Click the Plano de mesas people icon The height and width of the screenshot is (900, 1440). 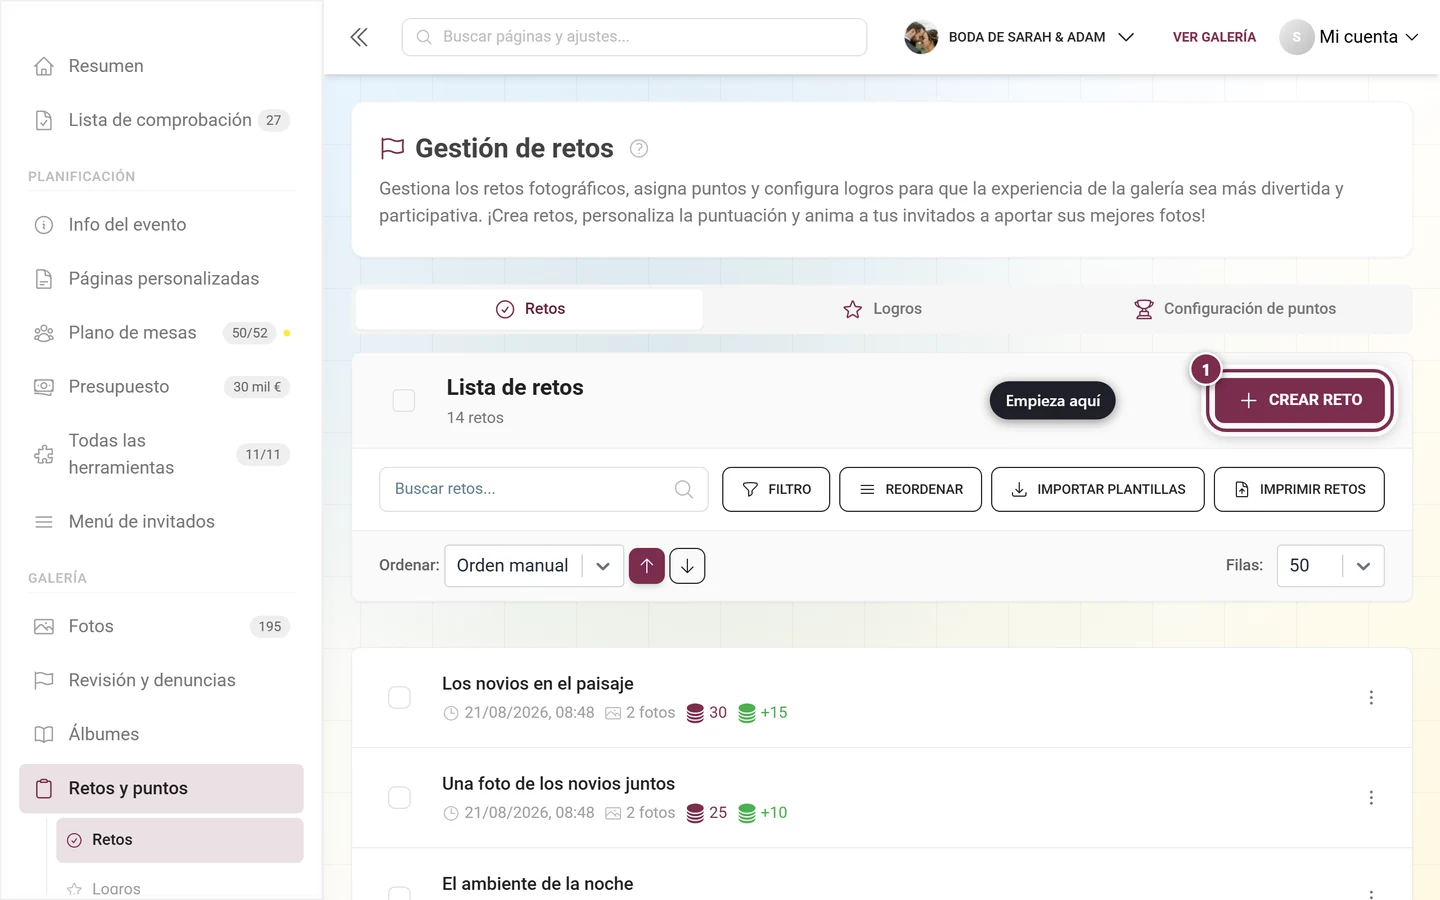(44, 333)
